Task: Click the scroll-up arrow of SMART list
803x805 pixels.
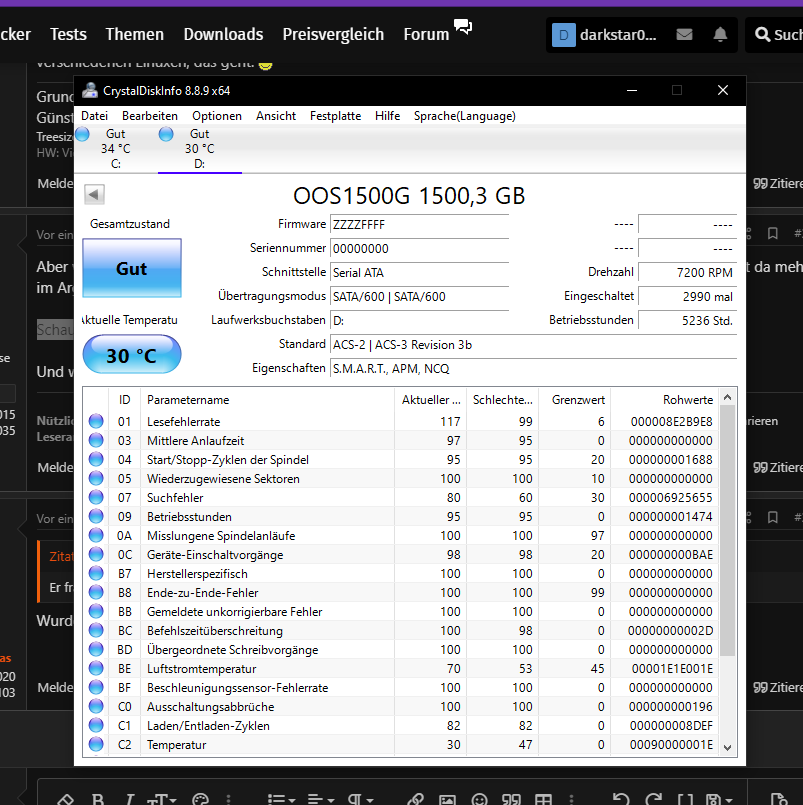Action: [727, 397]
